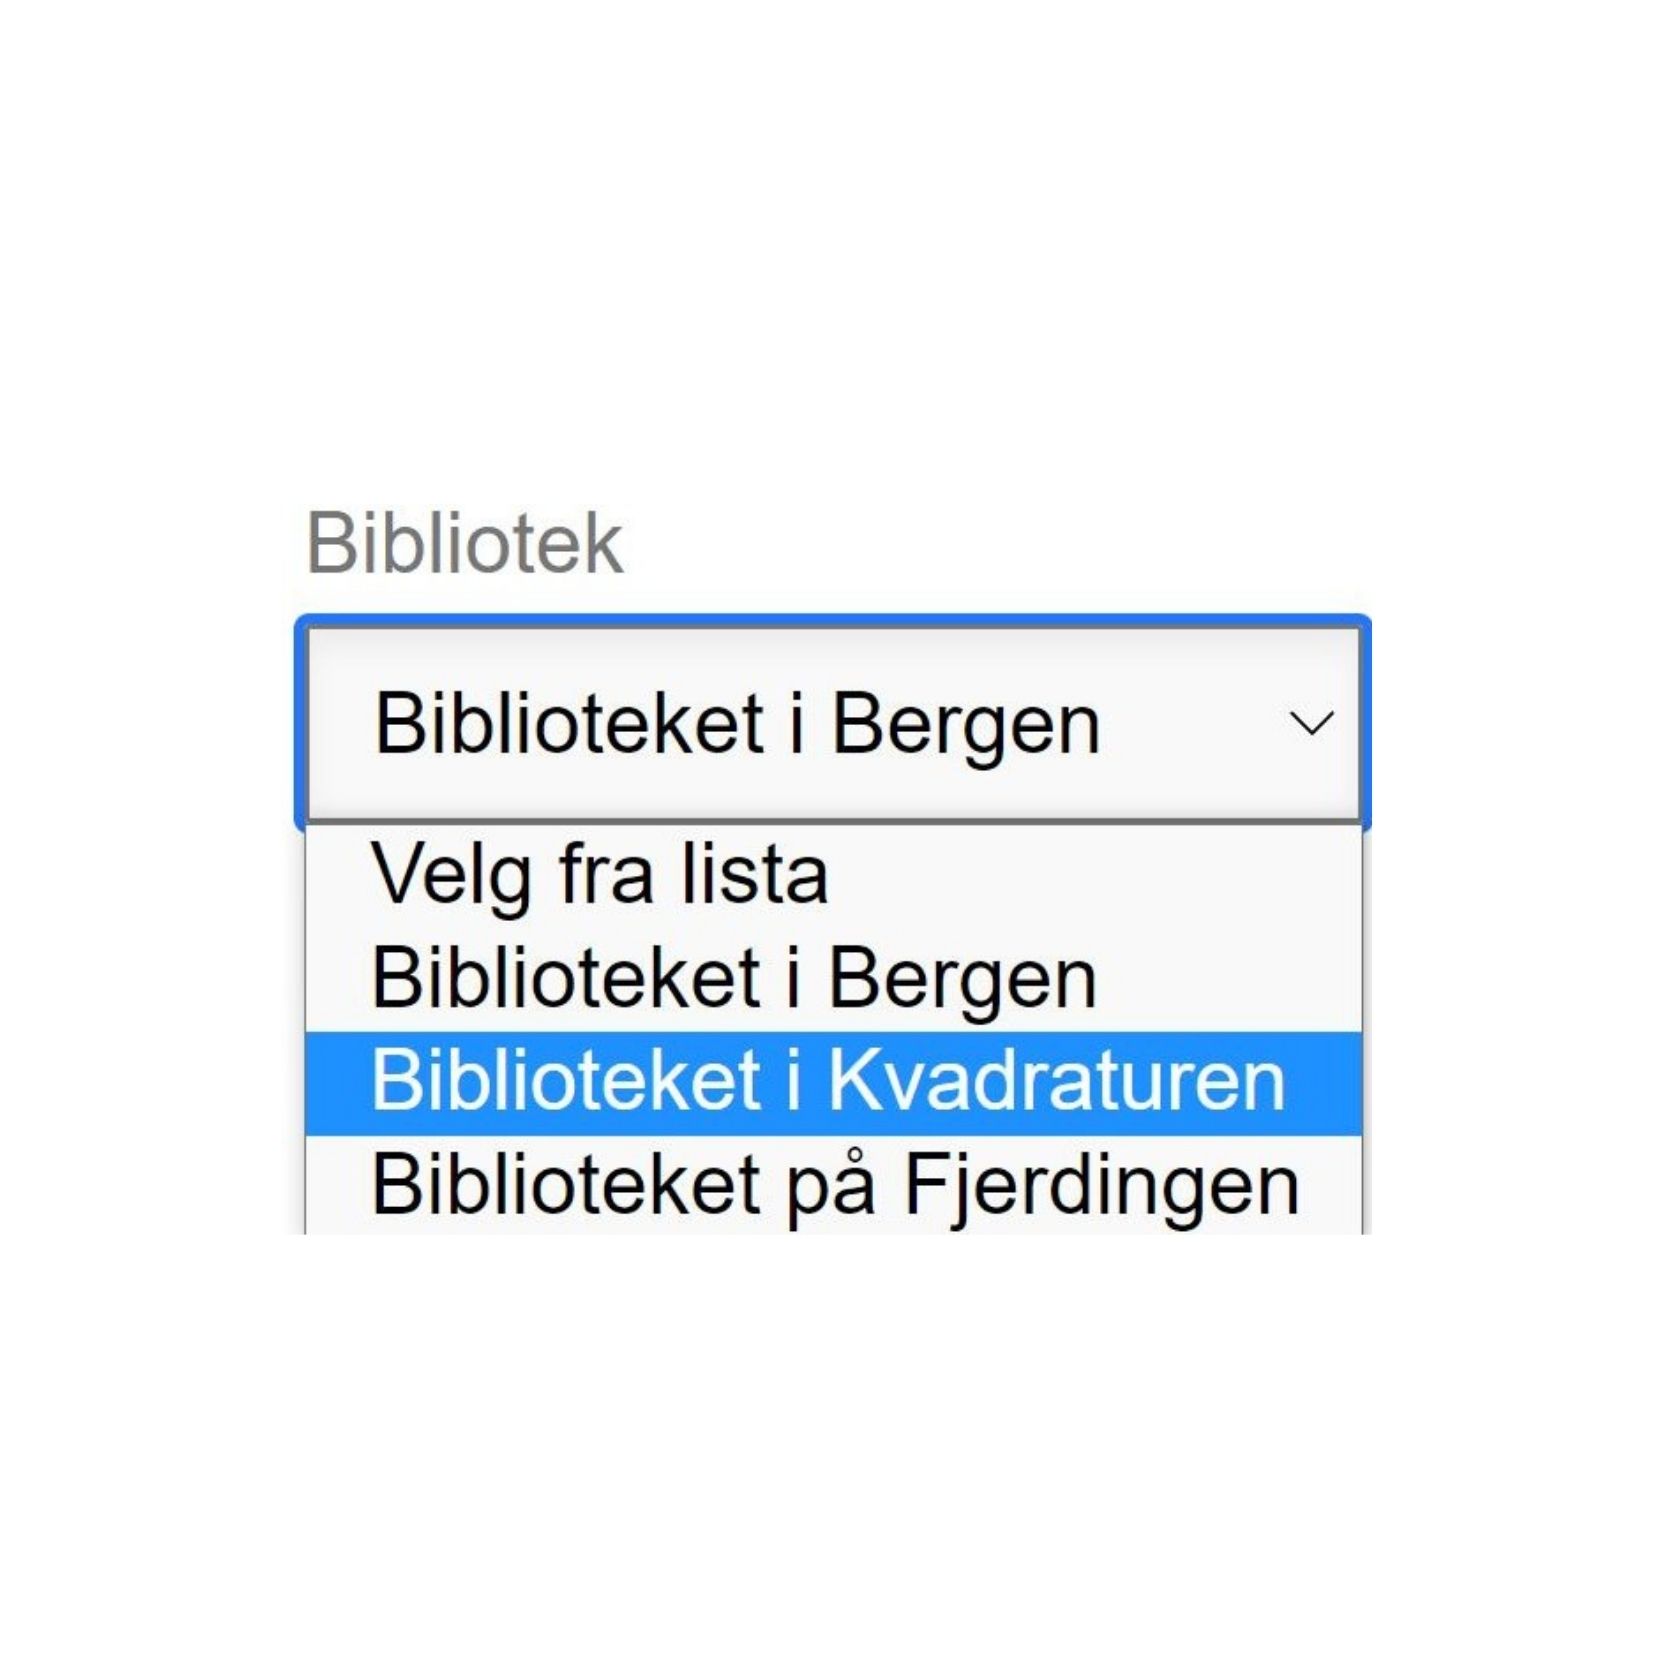Keep Bergen by clicking its list entry
The image size is (1654, 1654).
click(x=833, y=979)
